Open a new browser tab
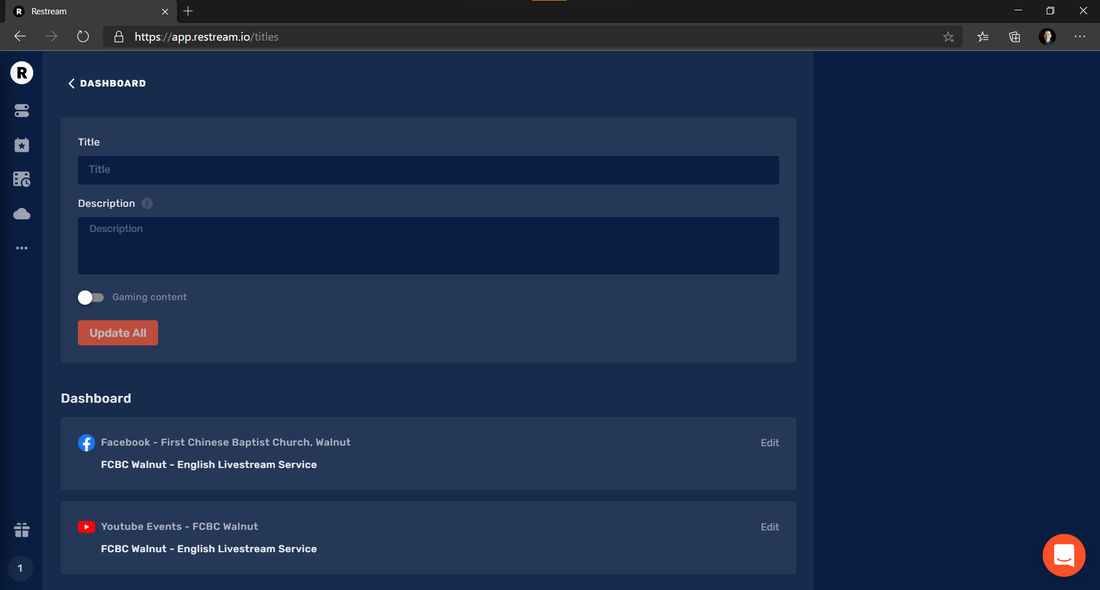This screenshot has width=1100, height=590. pos(188,11)
